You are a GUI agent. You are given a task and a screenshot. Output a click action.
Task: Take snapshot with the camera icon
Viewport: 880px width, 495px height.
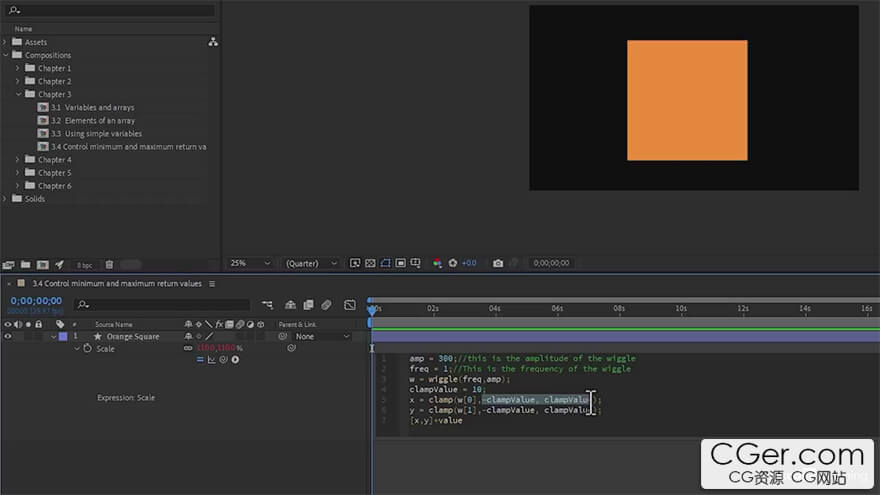coord(498,263)
